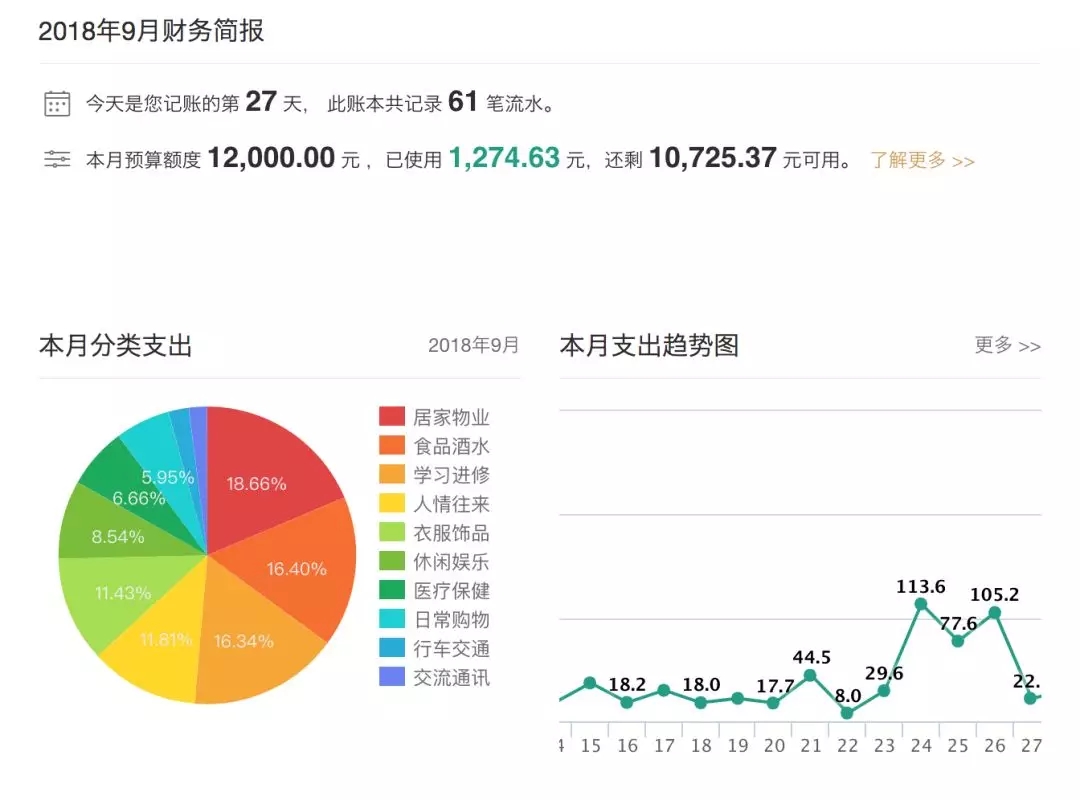Image resolution: width=1080 pixels, height=800 pixels.
Task: Click the 8.0 data point on day 22
Action: pyautogui.click(x=847, y=713)
